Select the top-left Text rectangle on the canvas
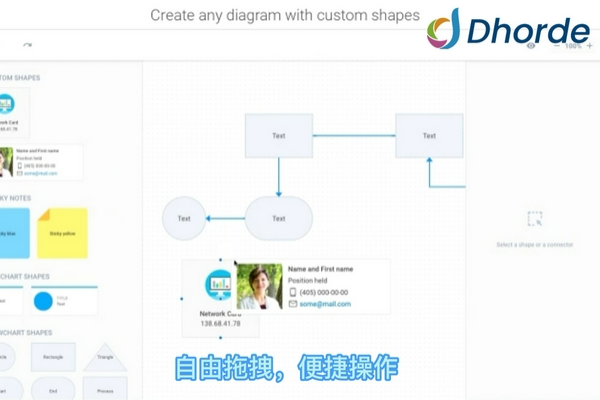The width and height of the screenshot is (600, 400). 279,136
